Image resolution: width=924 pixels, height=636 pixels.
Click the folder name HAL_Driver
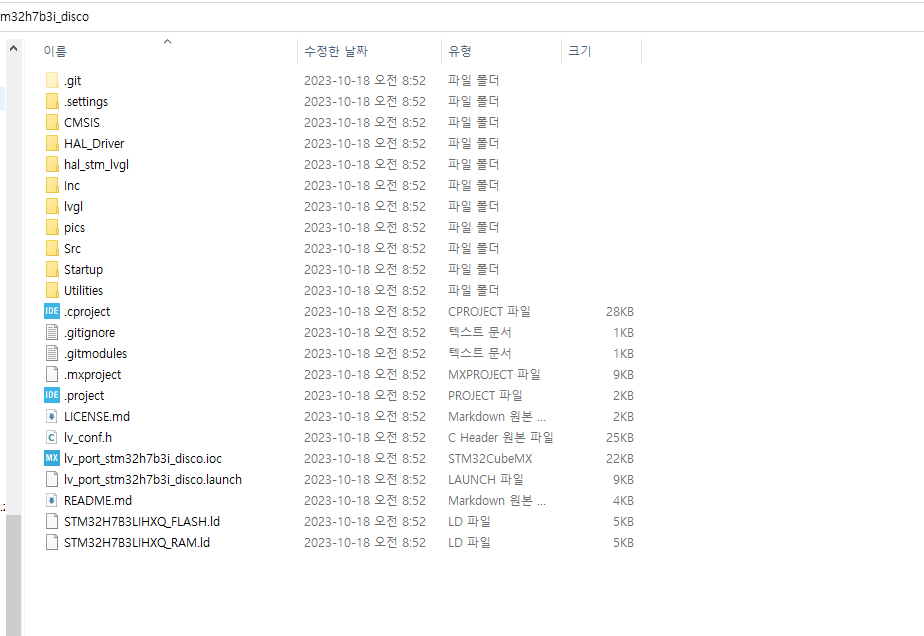tap(94, 144)
